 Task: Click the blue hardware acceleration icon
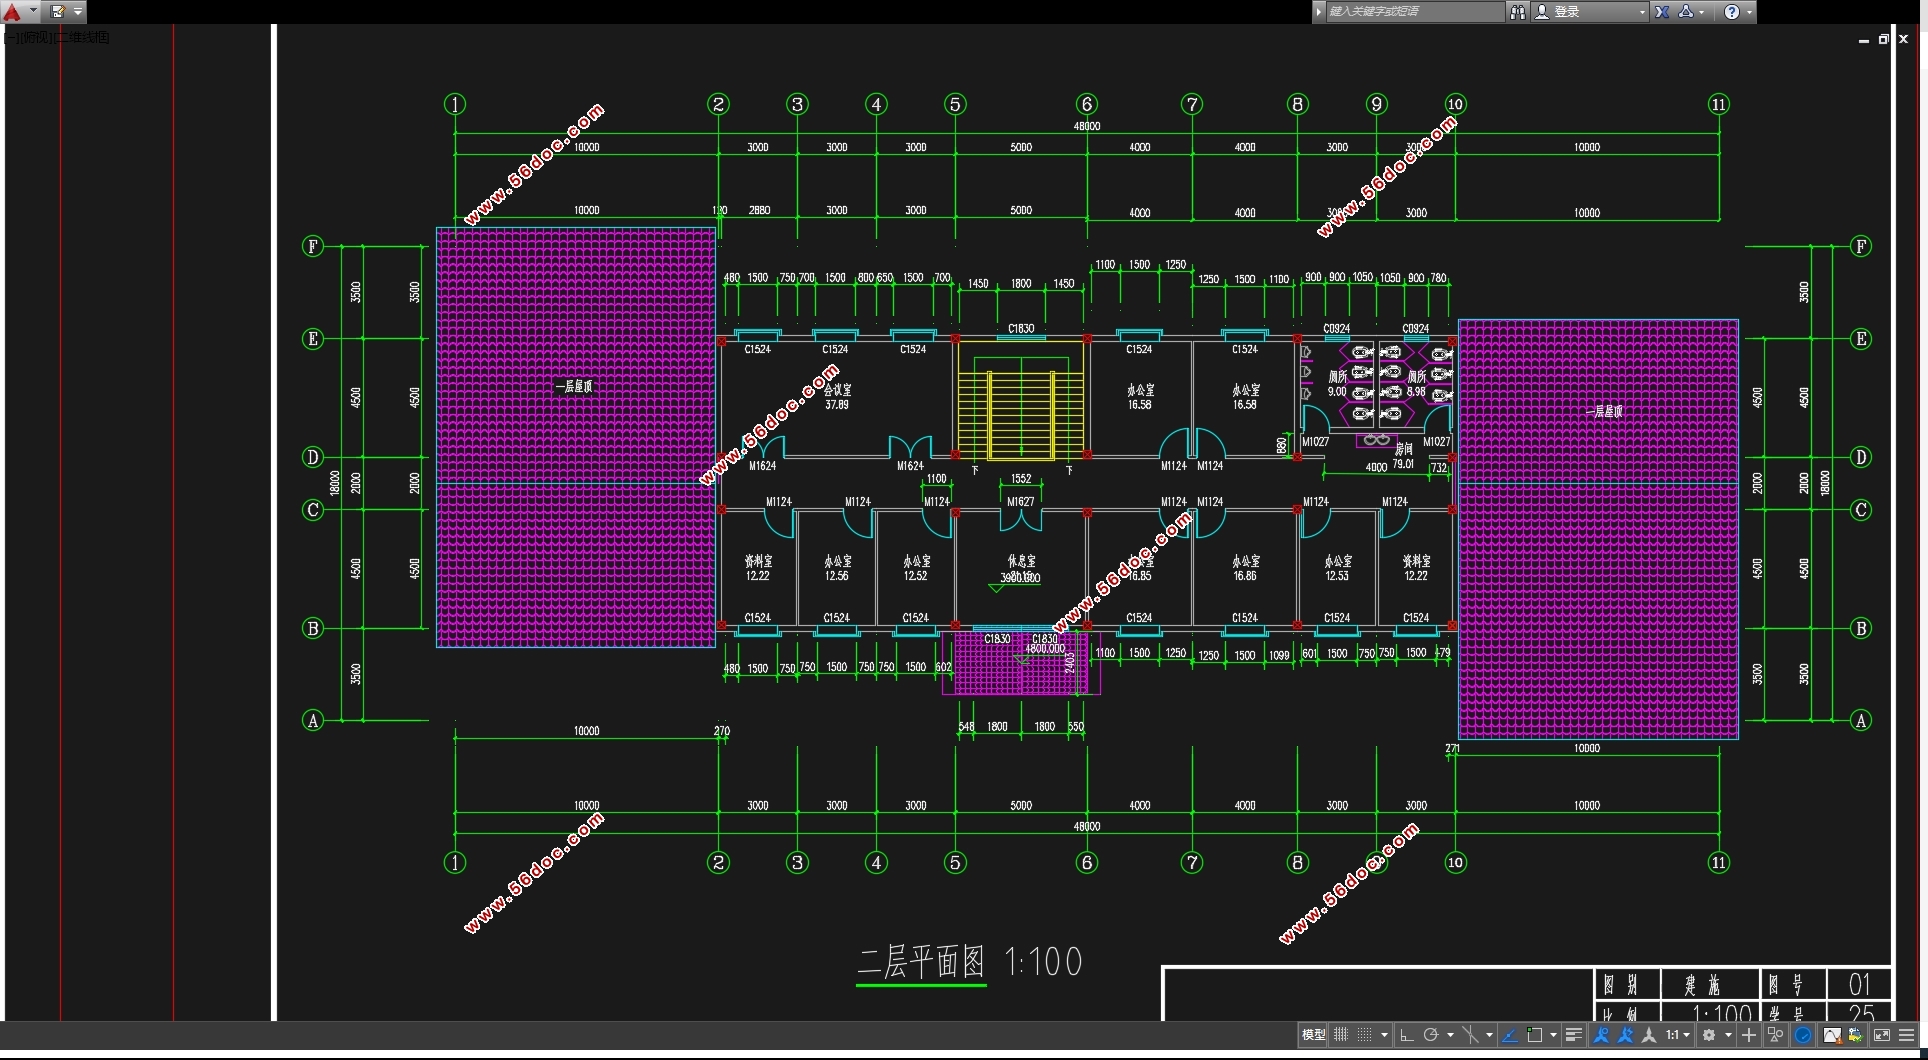tap(1802, 1035)
